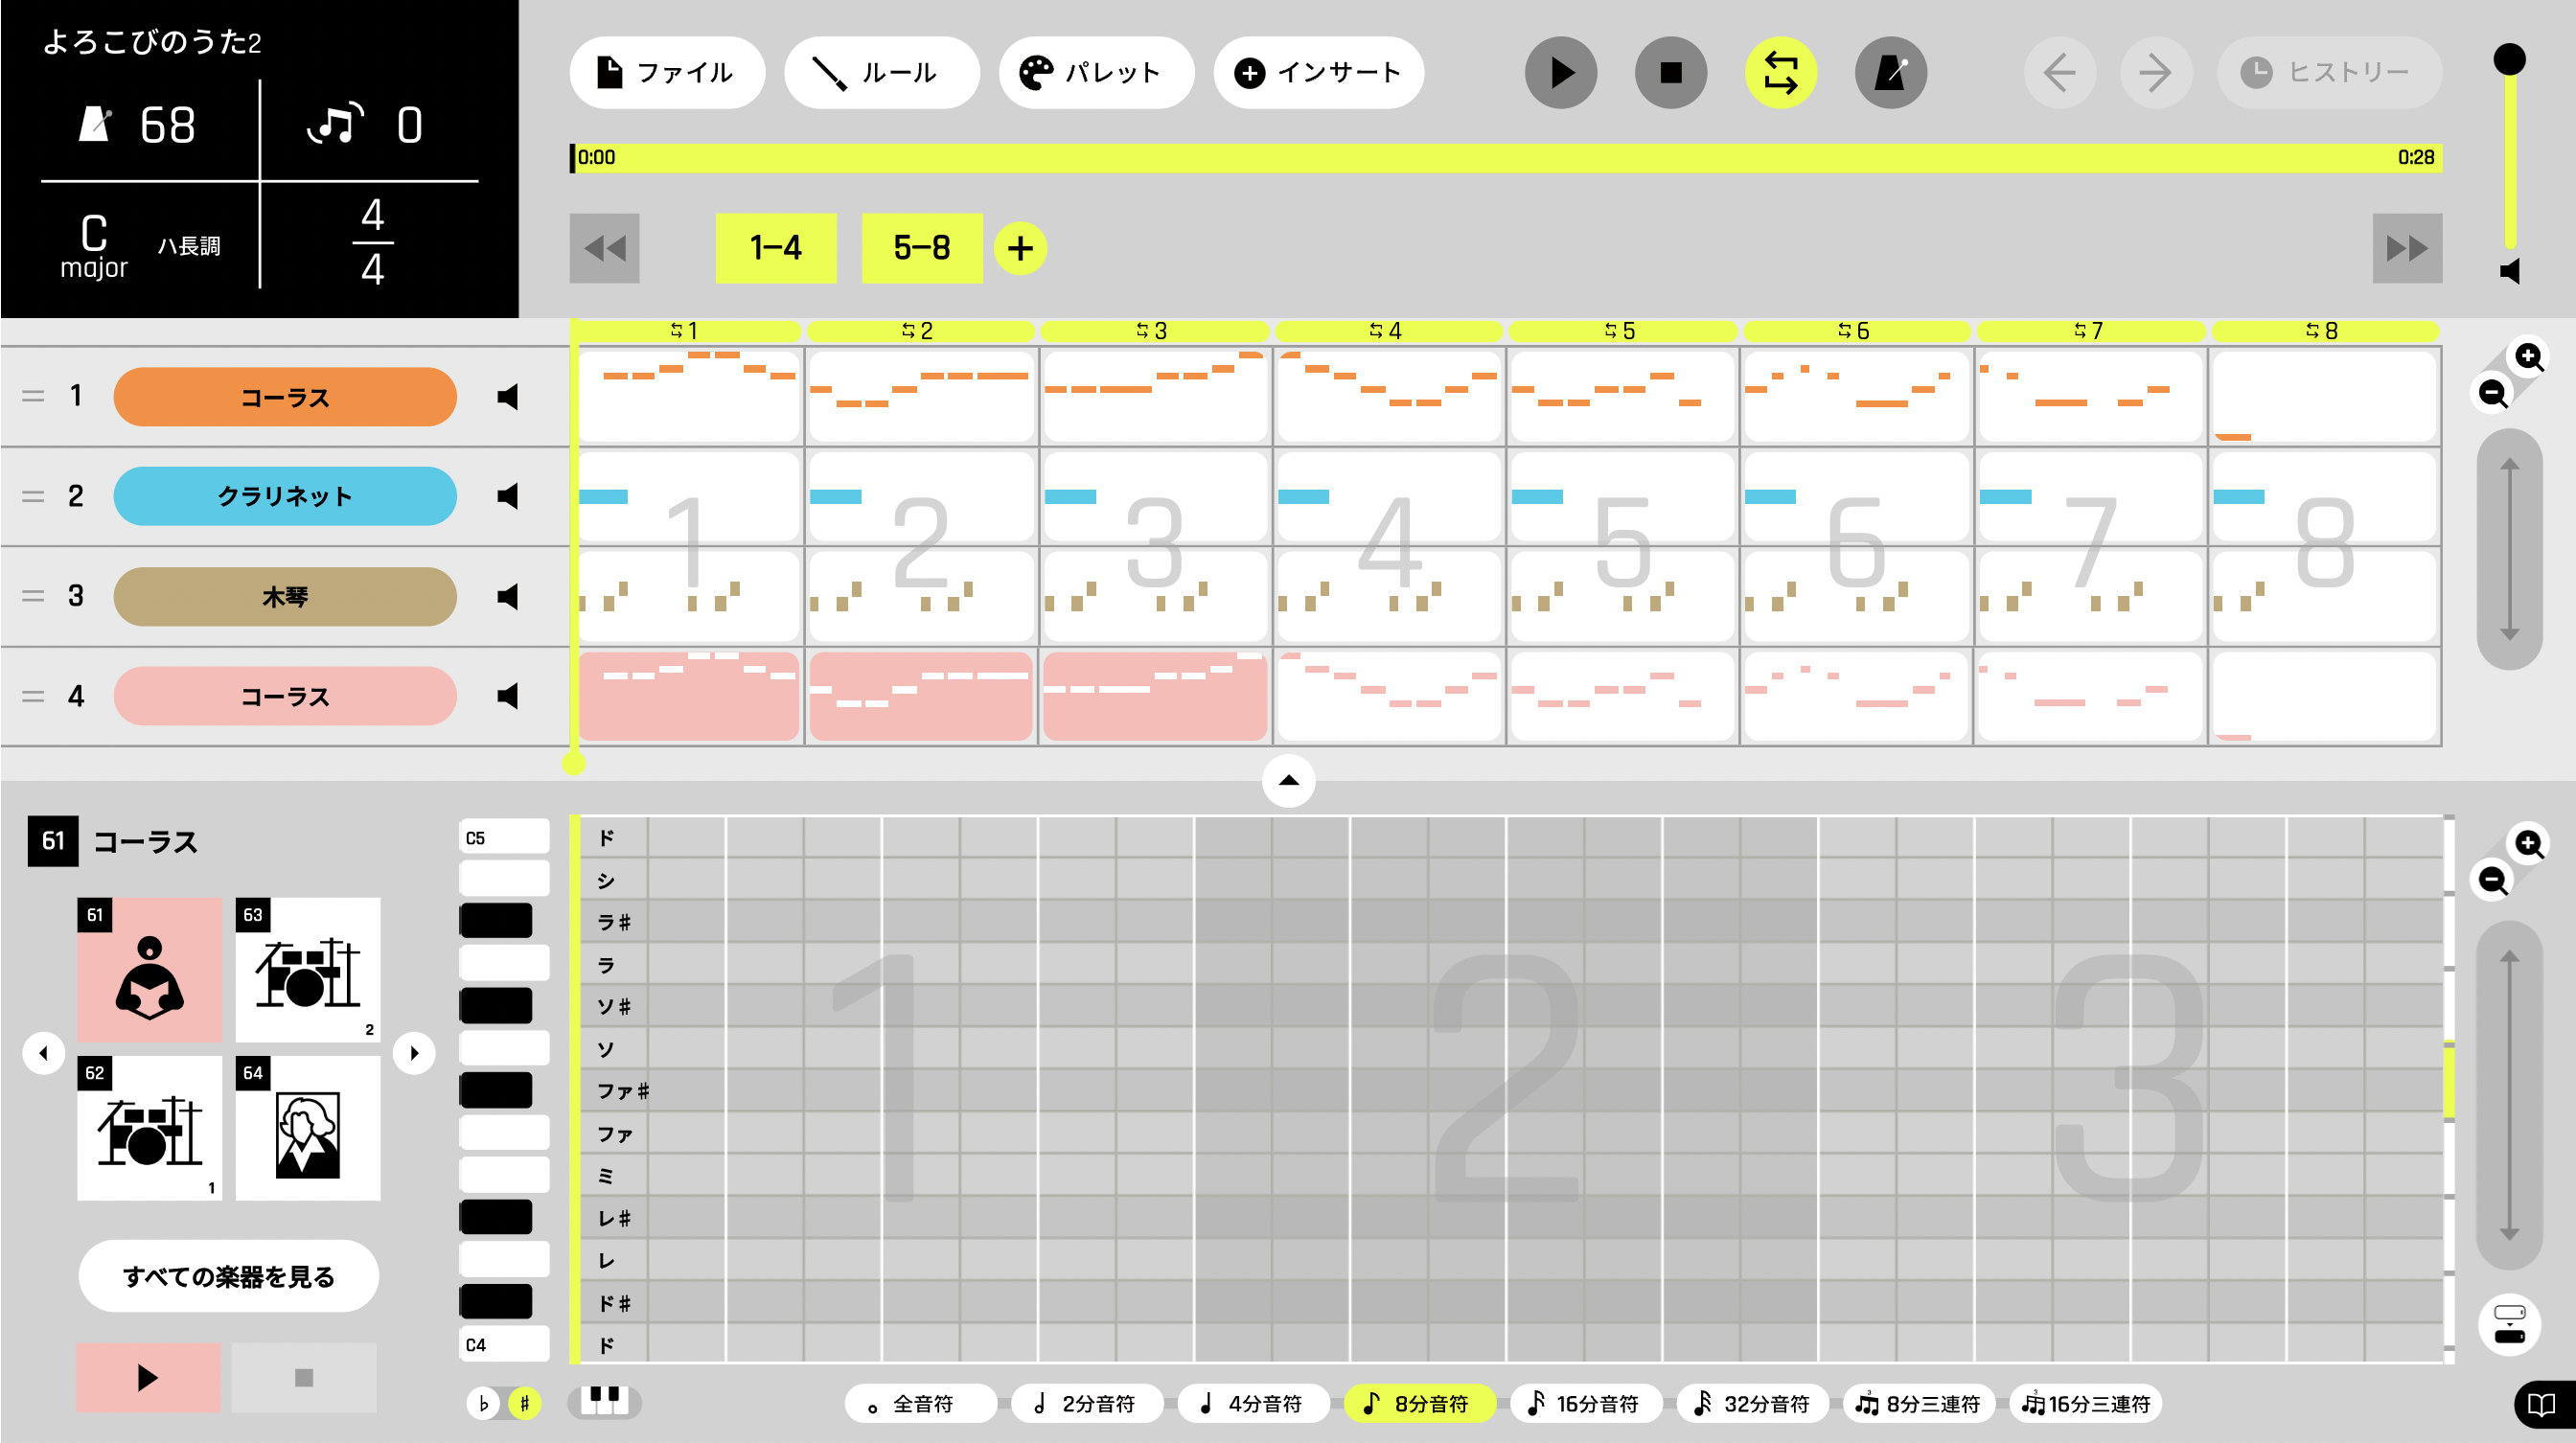Click すべての楽器を見る button
The image size is (2576, 1443).
pos(228,1276)
